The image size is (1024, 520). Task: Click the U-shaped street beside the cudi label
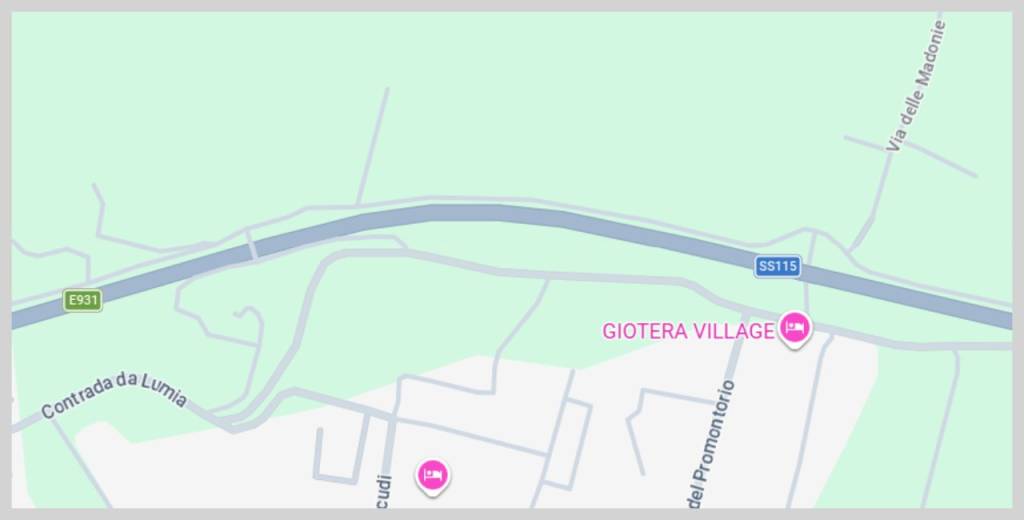pyautogui.click(x=340, y=457)
